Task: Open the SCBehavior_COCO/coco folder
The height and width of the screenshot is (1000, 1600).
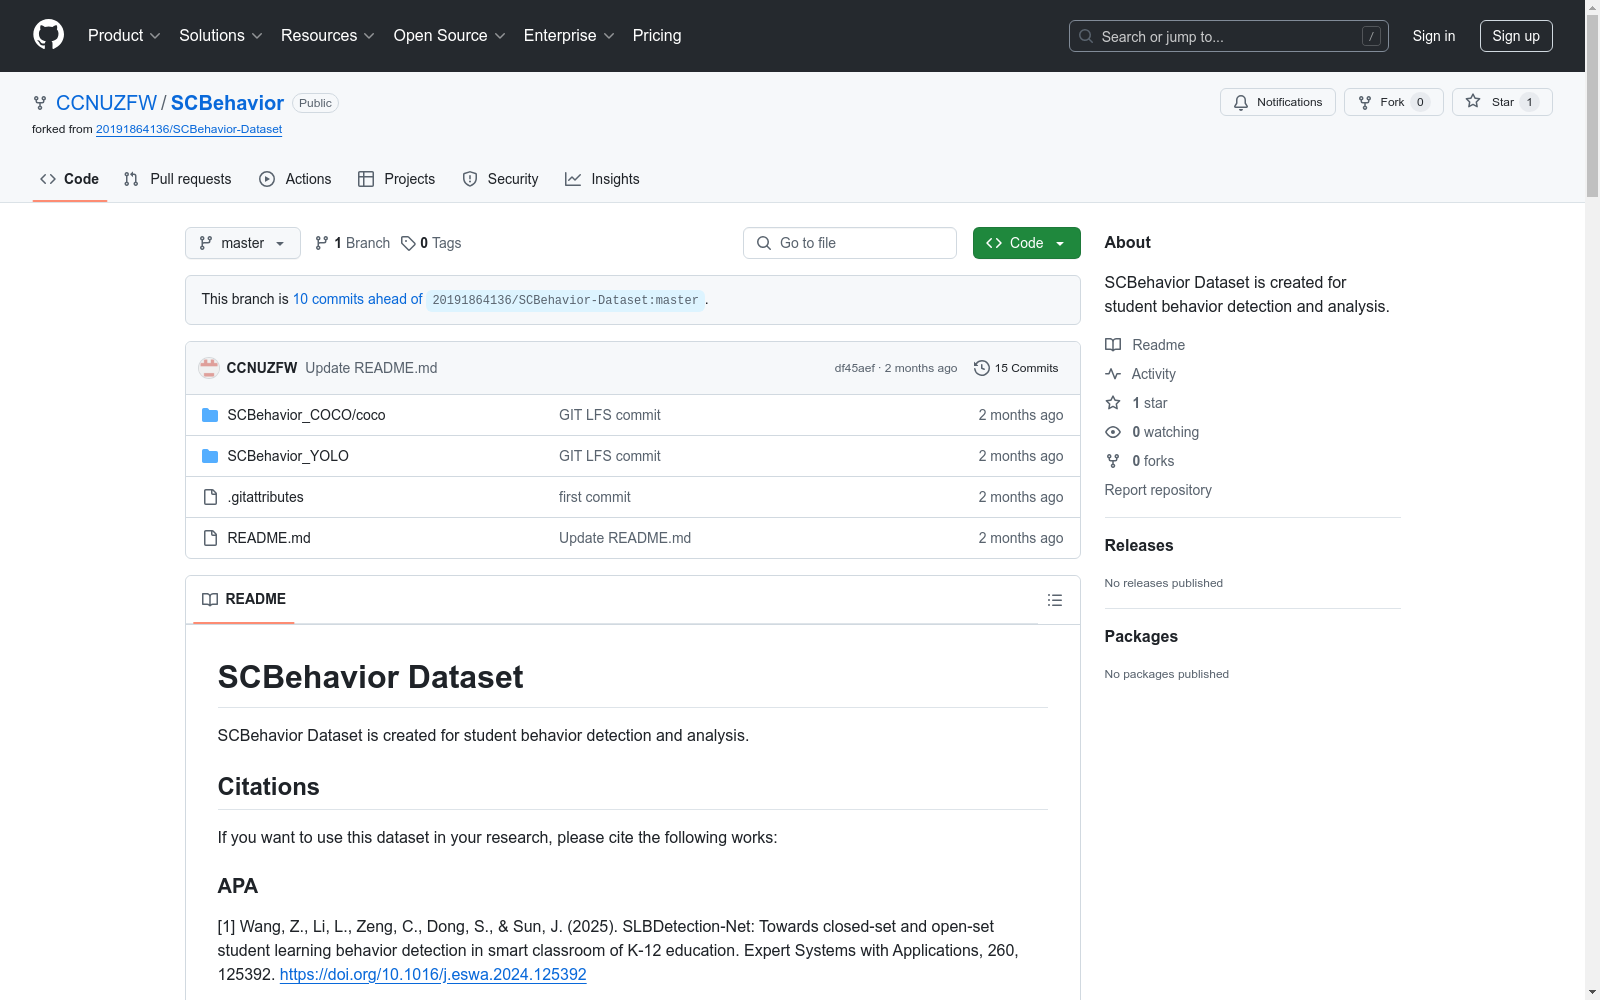Action: pyautogui.click(x=306, y=415)
